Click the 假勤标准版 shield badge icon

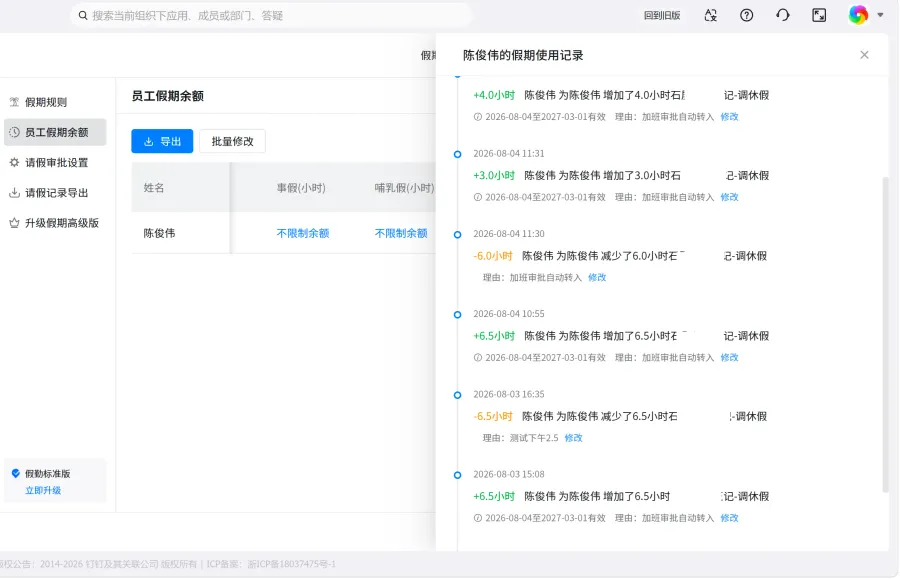15,473
